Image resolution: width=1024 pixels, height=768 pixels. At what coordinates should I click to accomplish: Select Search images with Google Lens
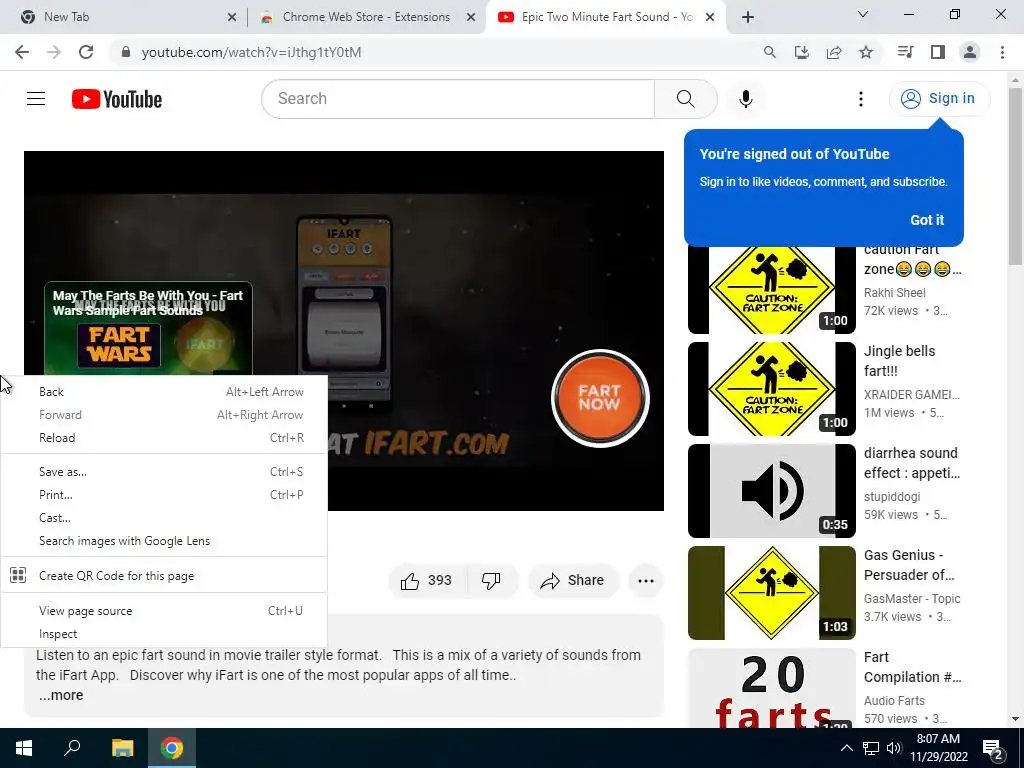[164, 541]
